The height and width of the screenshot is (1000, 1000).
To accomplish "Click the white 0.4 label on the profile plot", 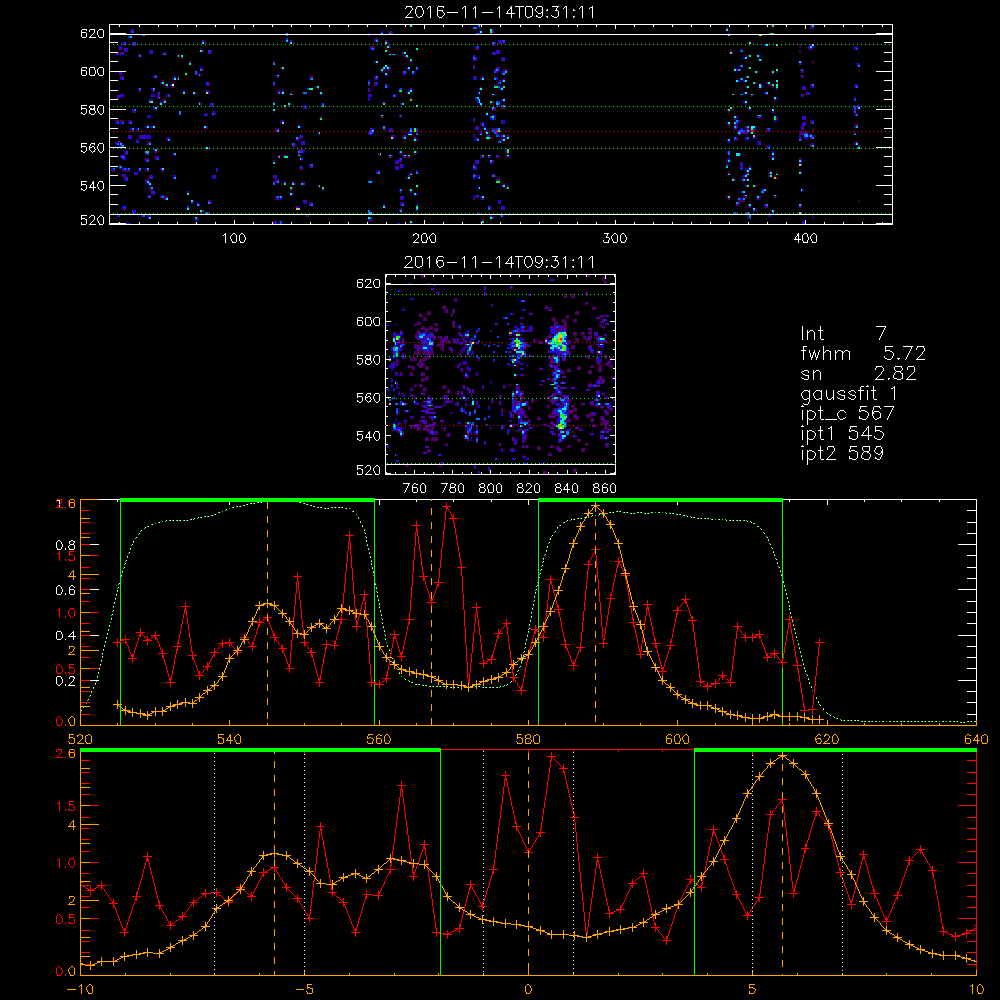I will [x=66, y=636].
